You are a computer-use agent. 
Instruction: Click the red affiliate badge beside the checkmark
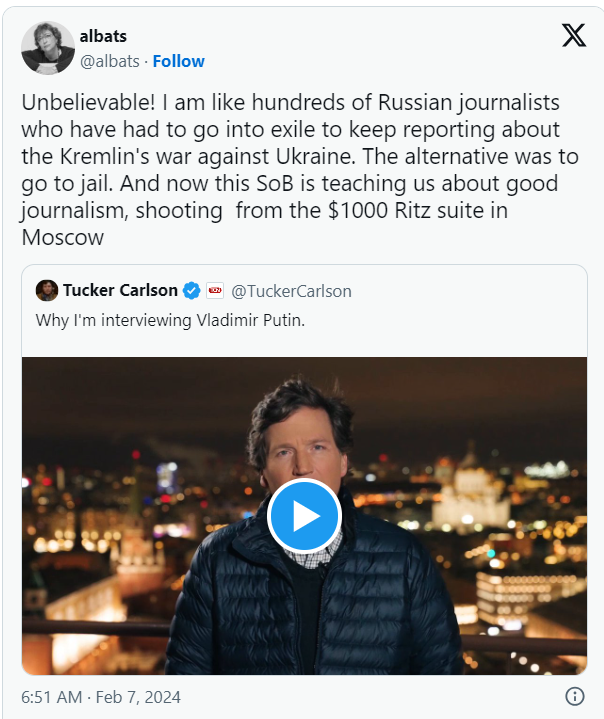click(x=216, y=291)
